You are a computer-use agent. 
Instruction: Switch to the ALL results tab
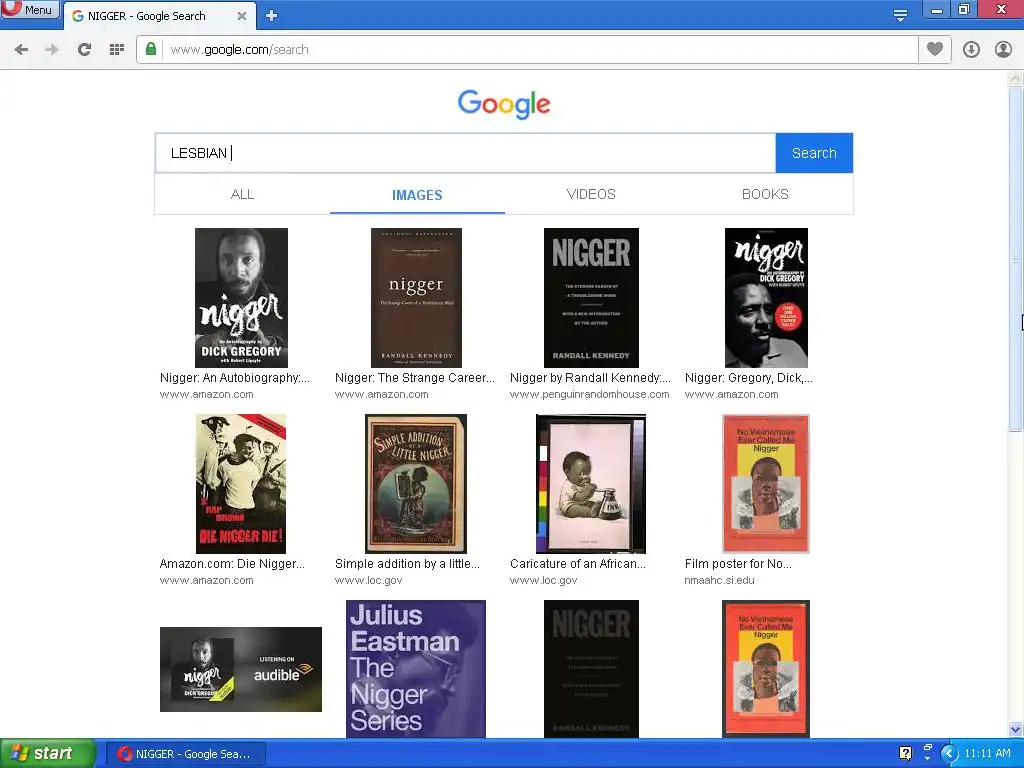pos(242,195)
